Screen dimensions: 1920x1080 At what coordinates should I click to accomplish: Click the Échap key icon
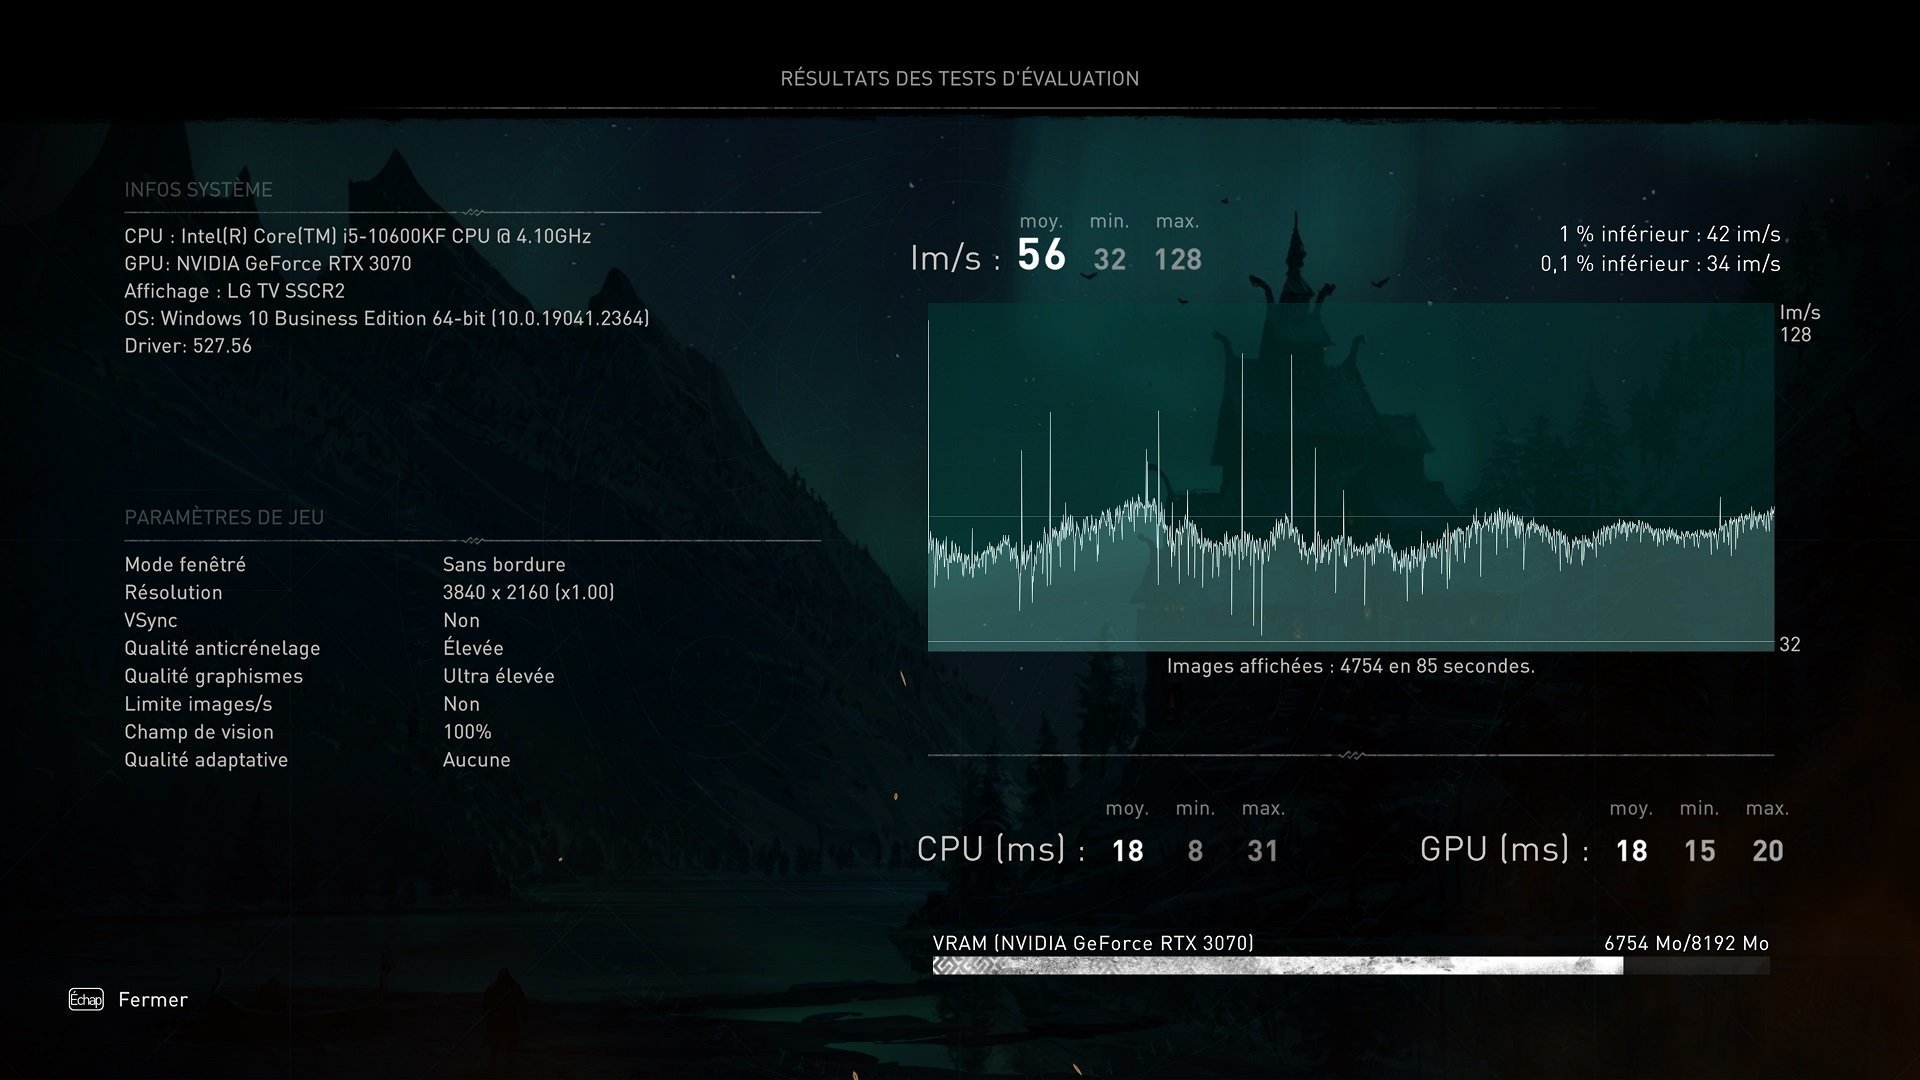(x=86, y=999)
